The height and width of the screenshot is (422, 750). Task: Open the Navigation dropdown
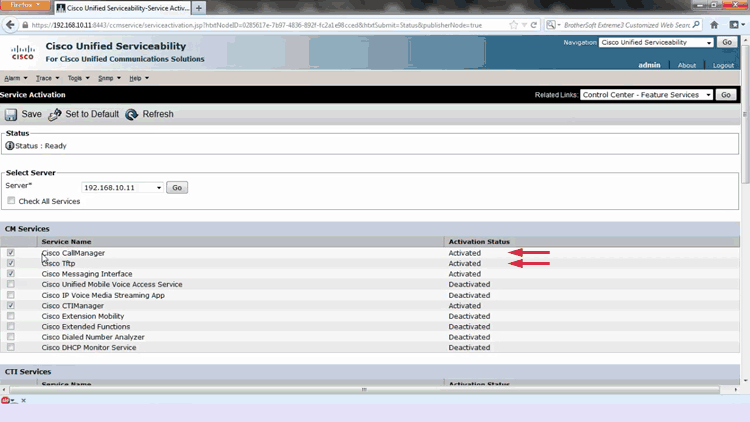pyautogui.click(x=655, y=43)
